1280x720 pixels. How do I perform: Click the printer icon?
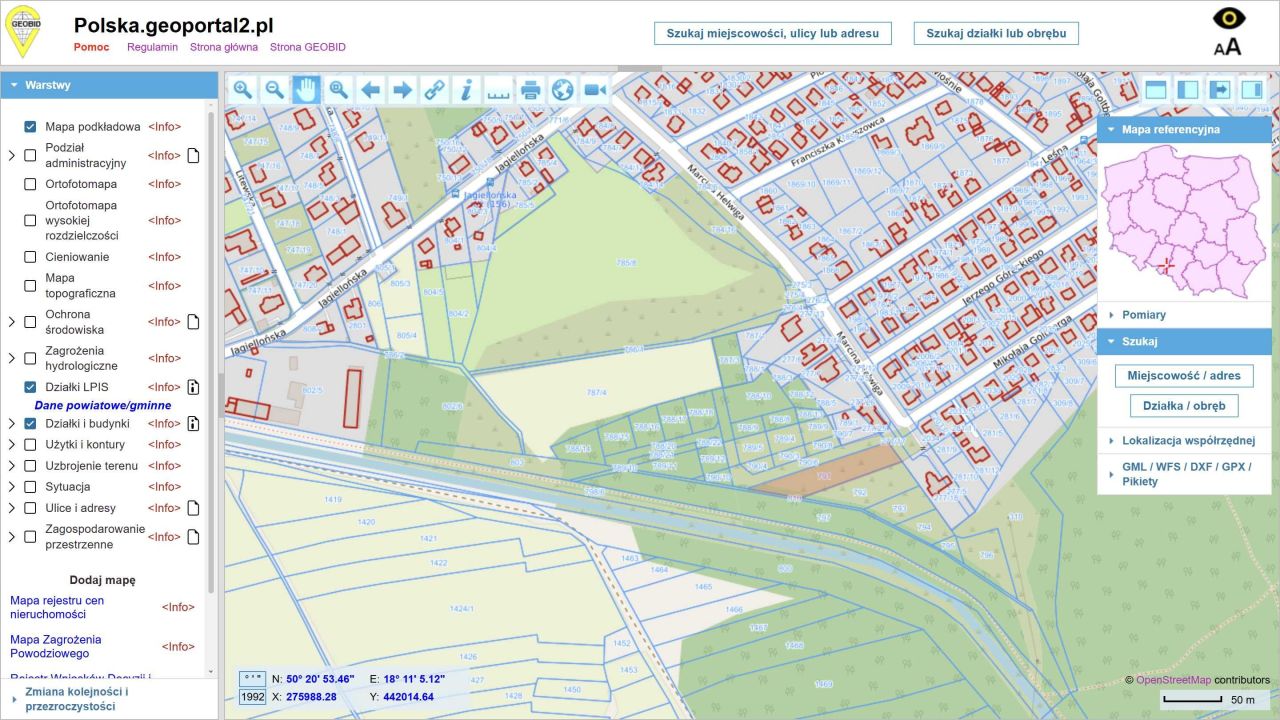coord(530,89)
